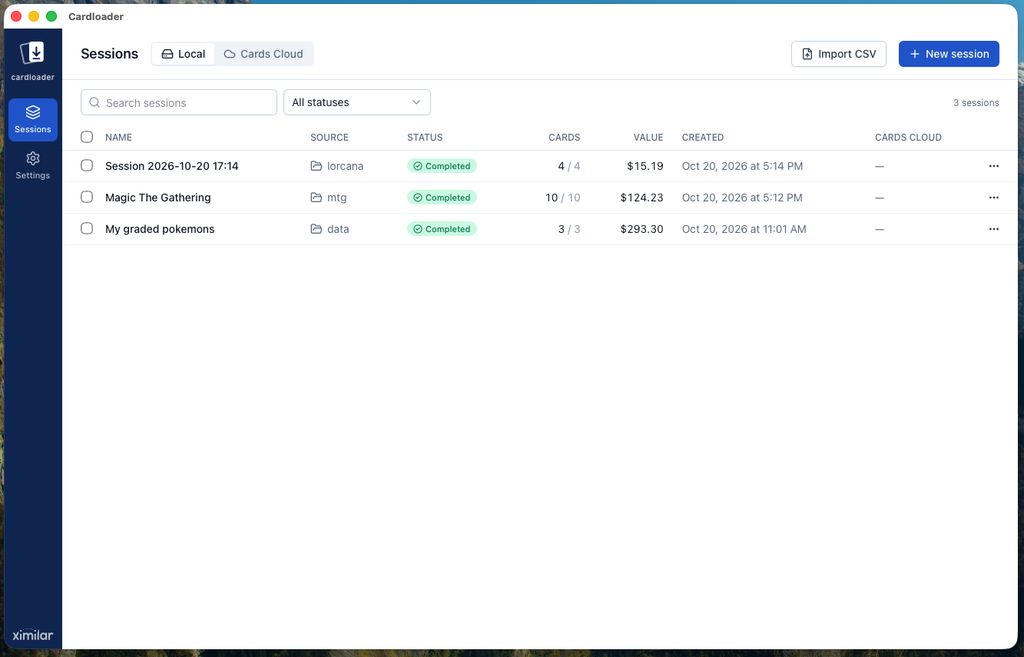Switch to the Local tab

click(x=184, y=54)
